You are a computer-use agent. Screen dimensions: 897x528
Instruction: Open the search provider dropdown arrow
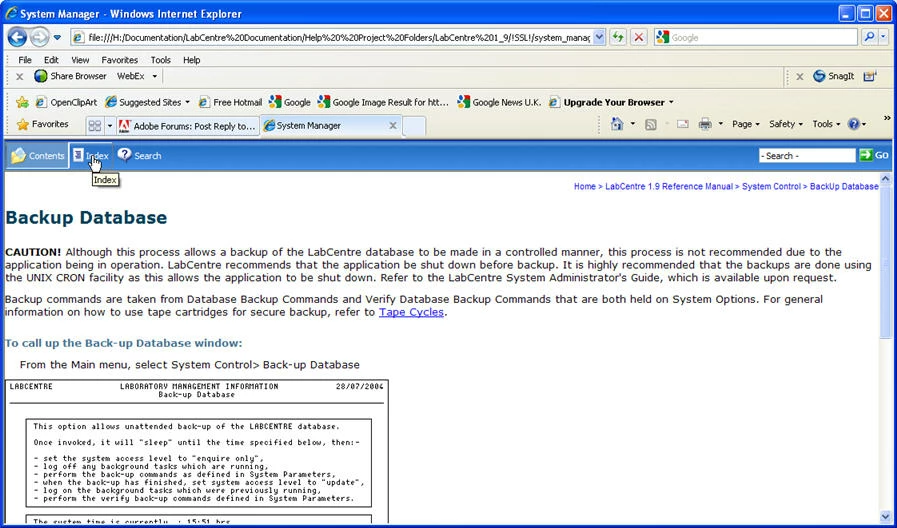(883, 38)
